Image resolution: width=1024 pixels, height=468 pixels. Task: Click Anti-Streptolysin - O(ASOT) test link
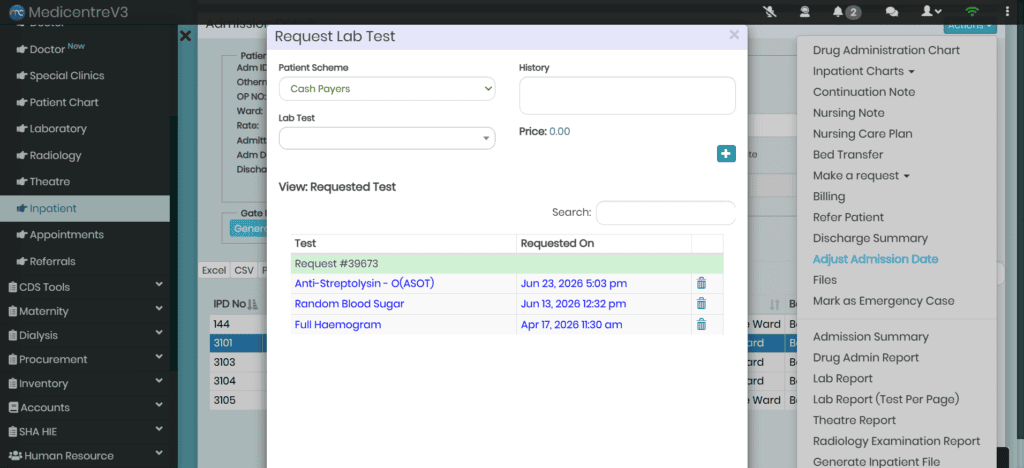click(364, 283)
